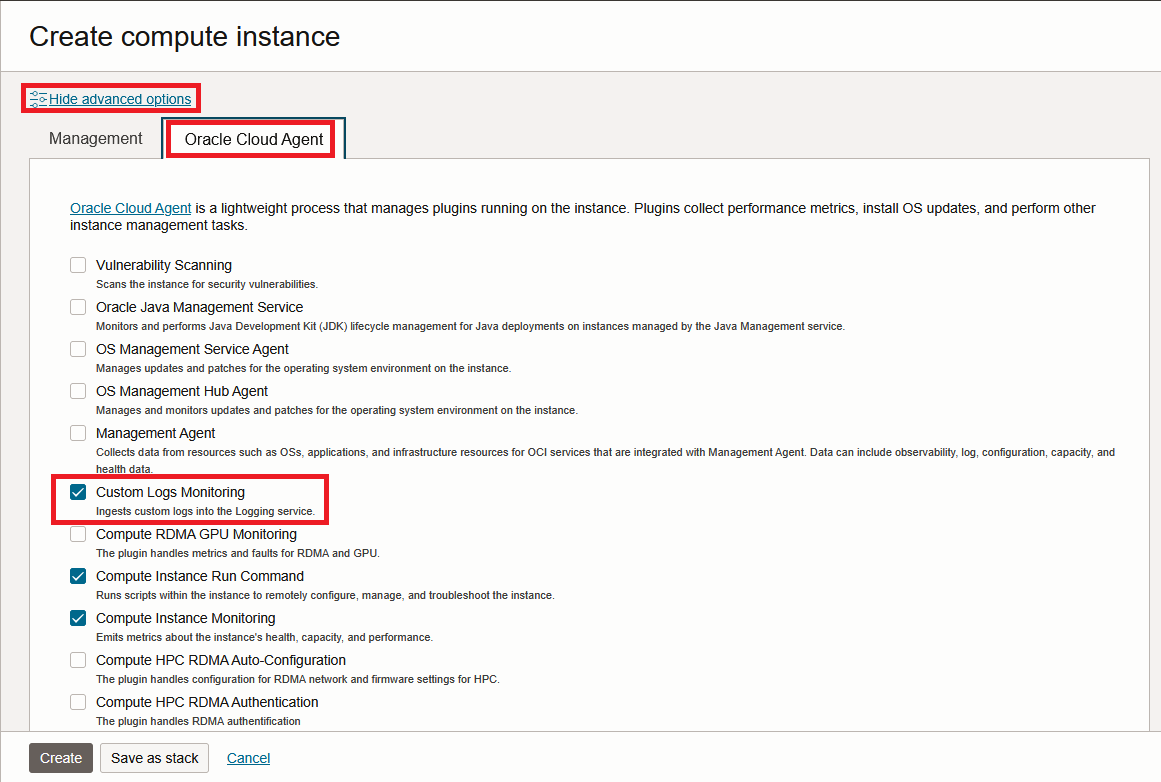1161x782 pixels.
Task: Enable OS Management Service Agent plugin
Action: [78, 349]
